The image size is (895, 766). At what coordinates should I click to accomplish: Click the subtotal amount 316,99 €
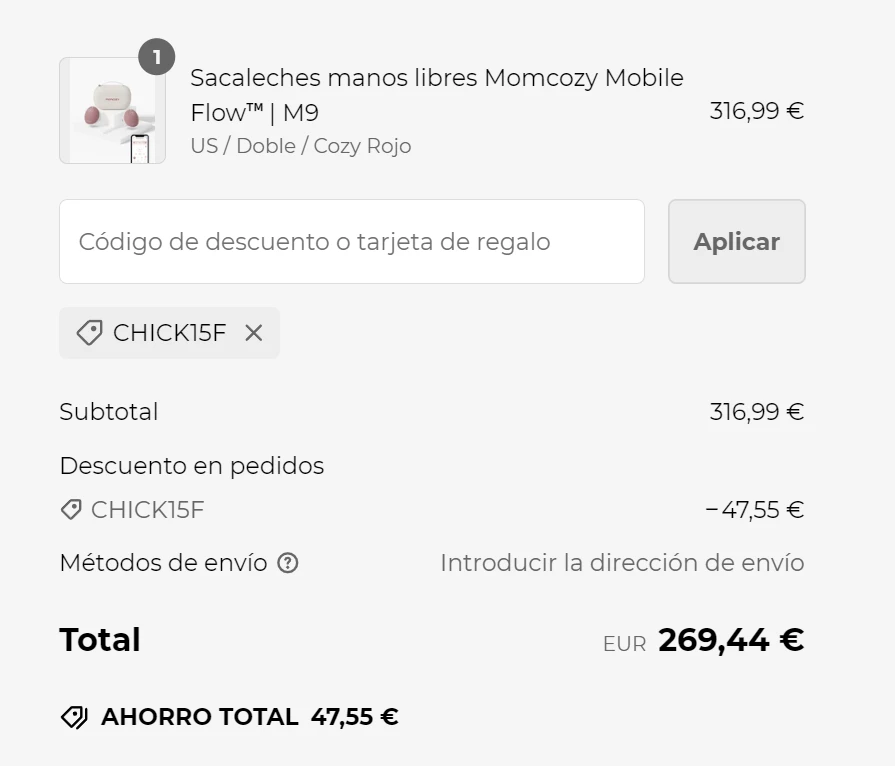tap(756, 412)
